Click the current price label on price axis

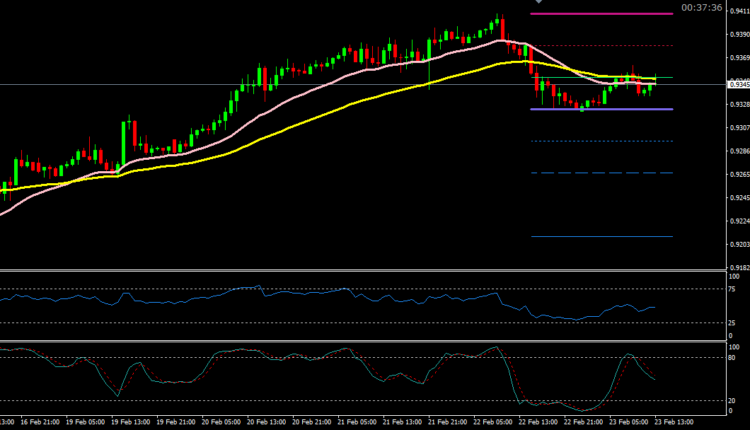click(x=739, y=84)
